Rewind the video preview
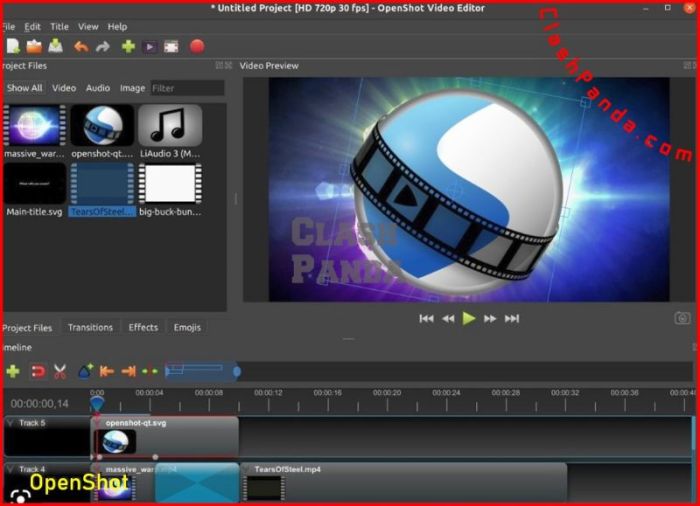This screenshot has width=700, height=506. click(448, 318)
